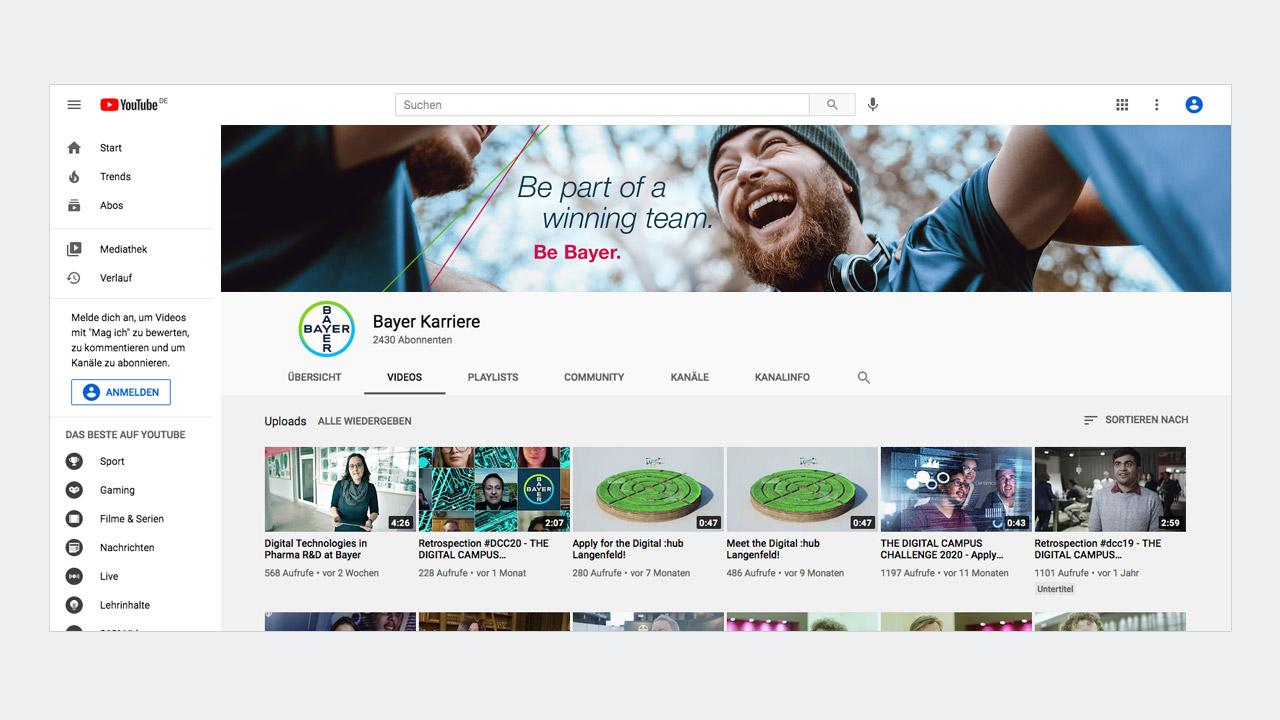This screenshot has height=720, width=1280.
Task: Open the Community tab
Action: pos(594,378)
